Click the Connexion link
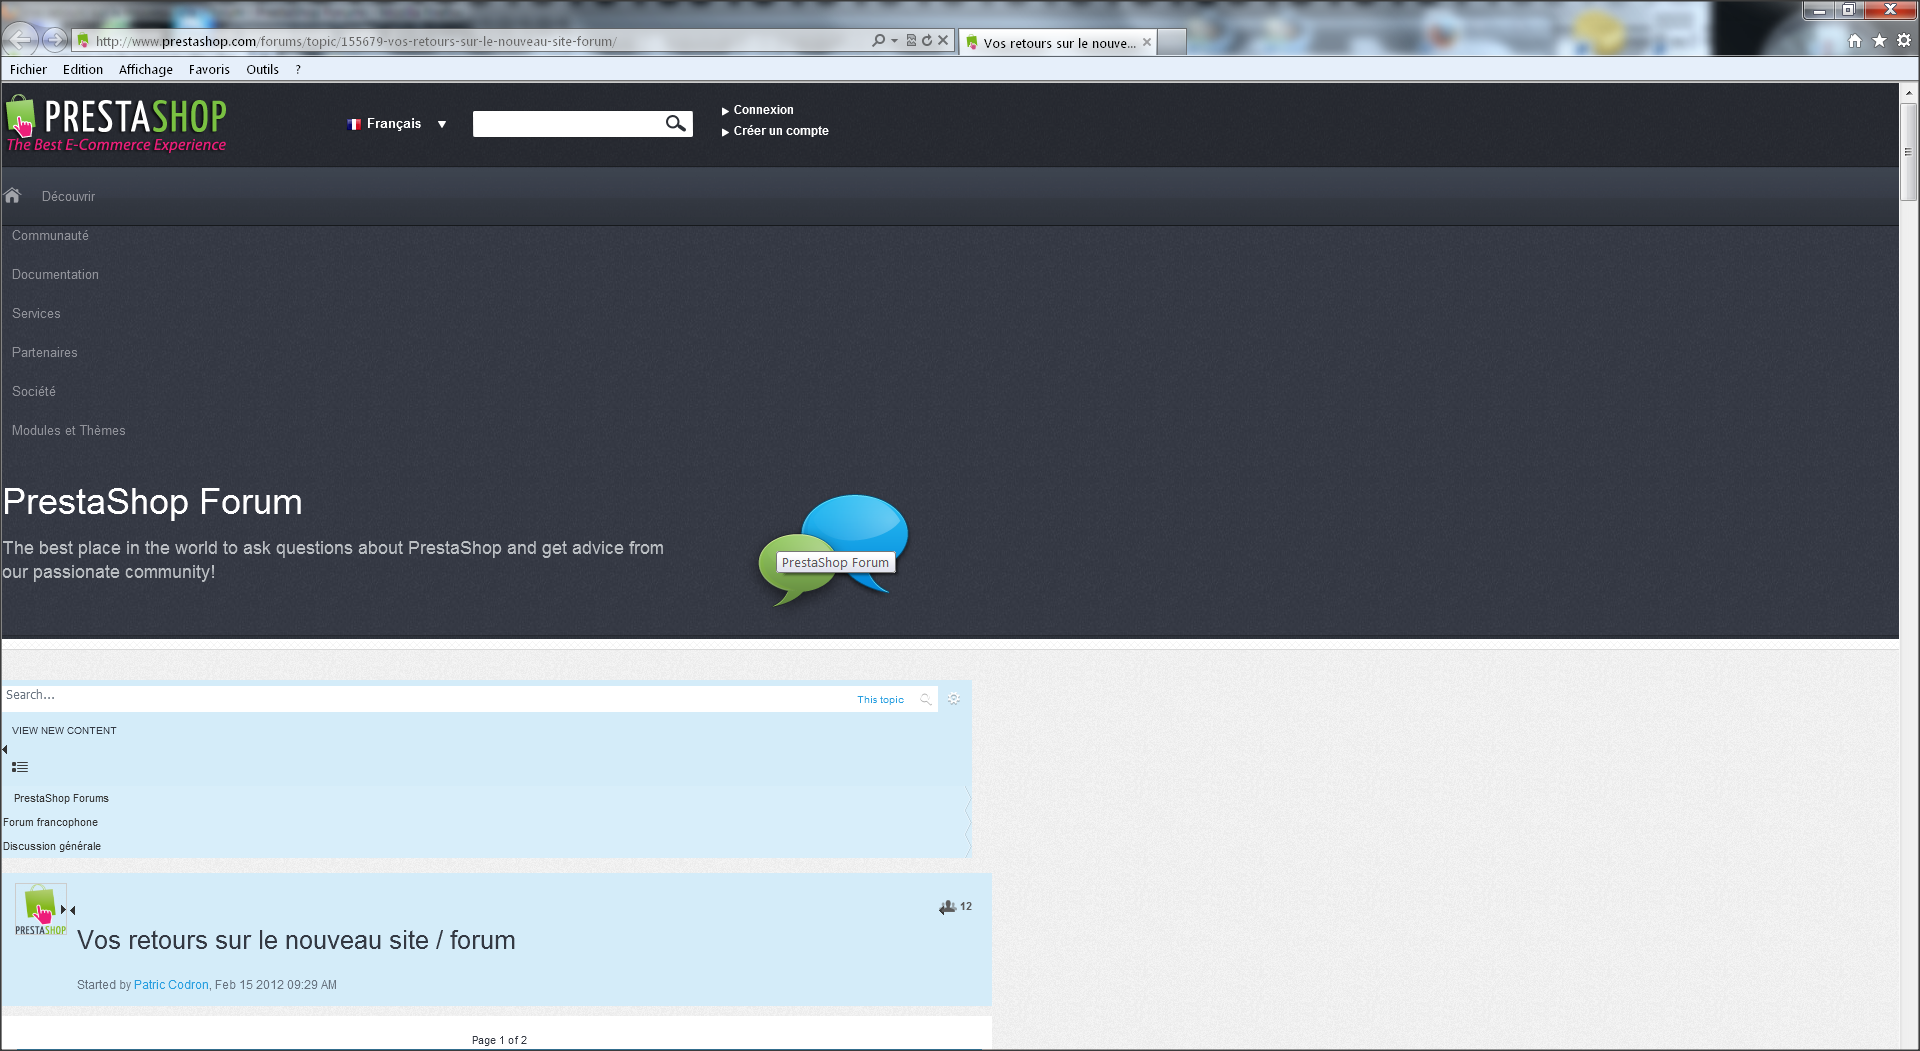This screenshot has height=1051, width=1920. [763, 110]
